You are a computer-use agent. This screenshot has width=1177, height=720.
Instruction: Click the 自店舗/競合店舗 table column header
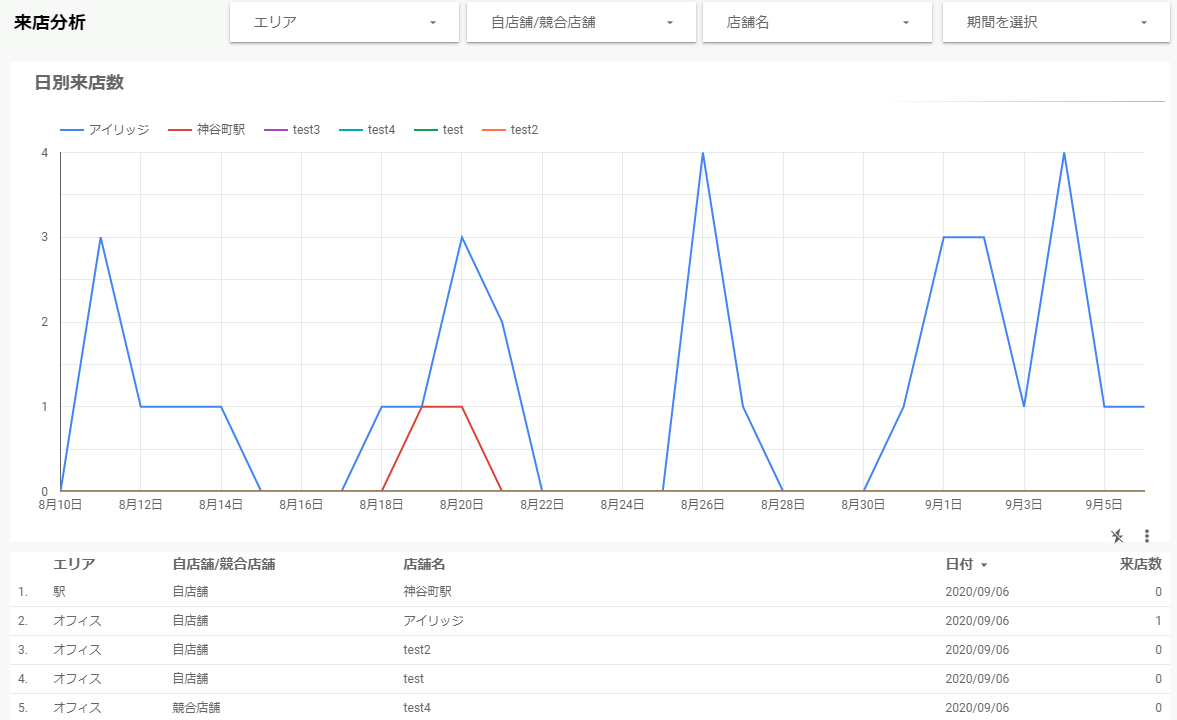(224, 564)
